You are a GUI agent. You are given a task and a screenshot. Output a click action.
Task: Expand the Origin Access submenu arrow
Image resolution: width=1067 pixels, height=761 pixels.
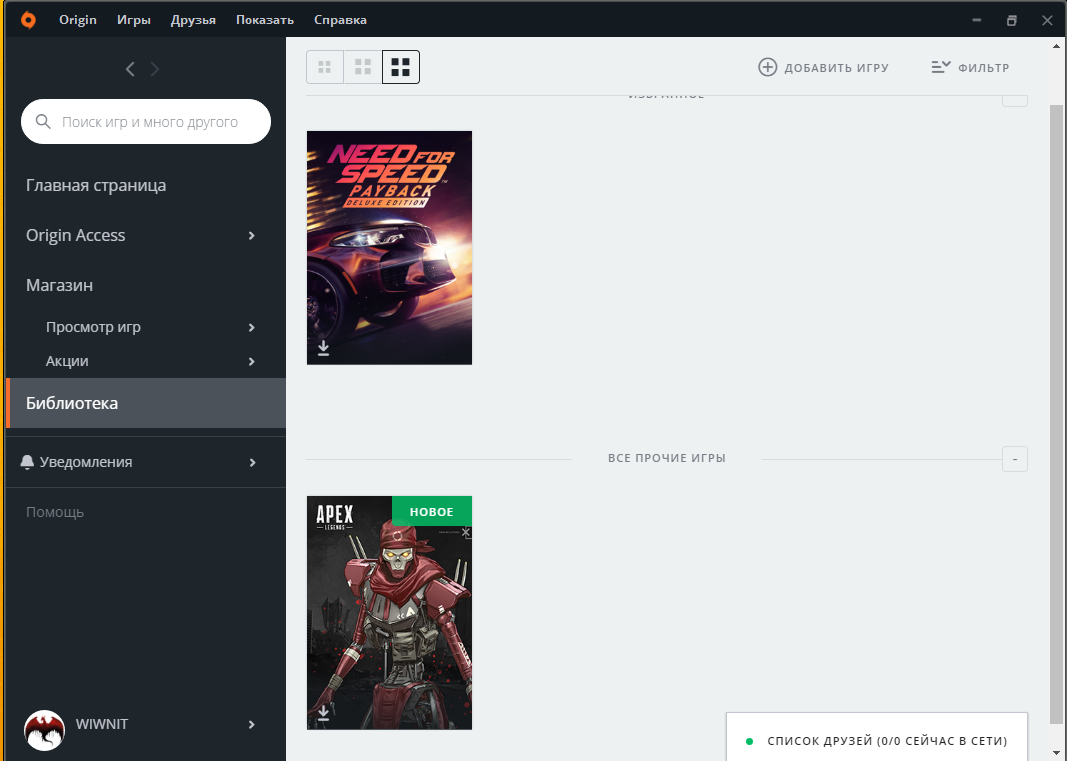tap(252, 236)
